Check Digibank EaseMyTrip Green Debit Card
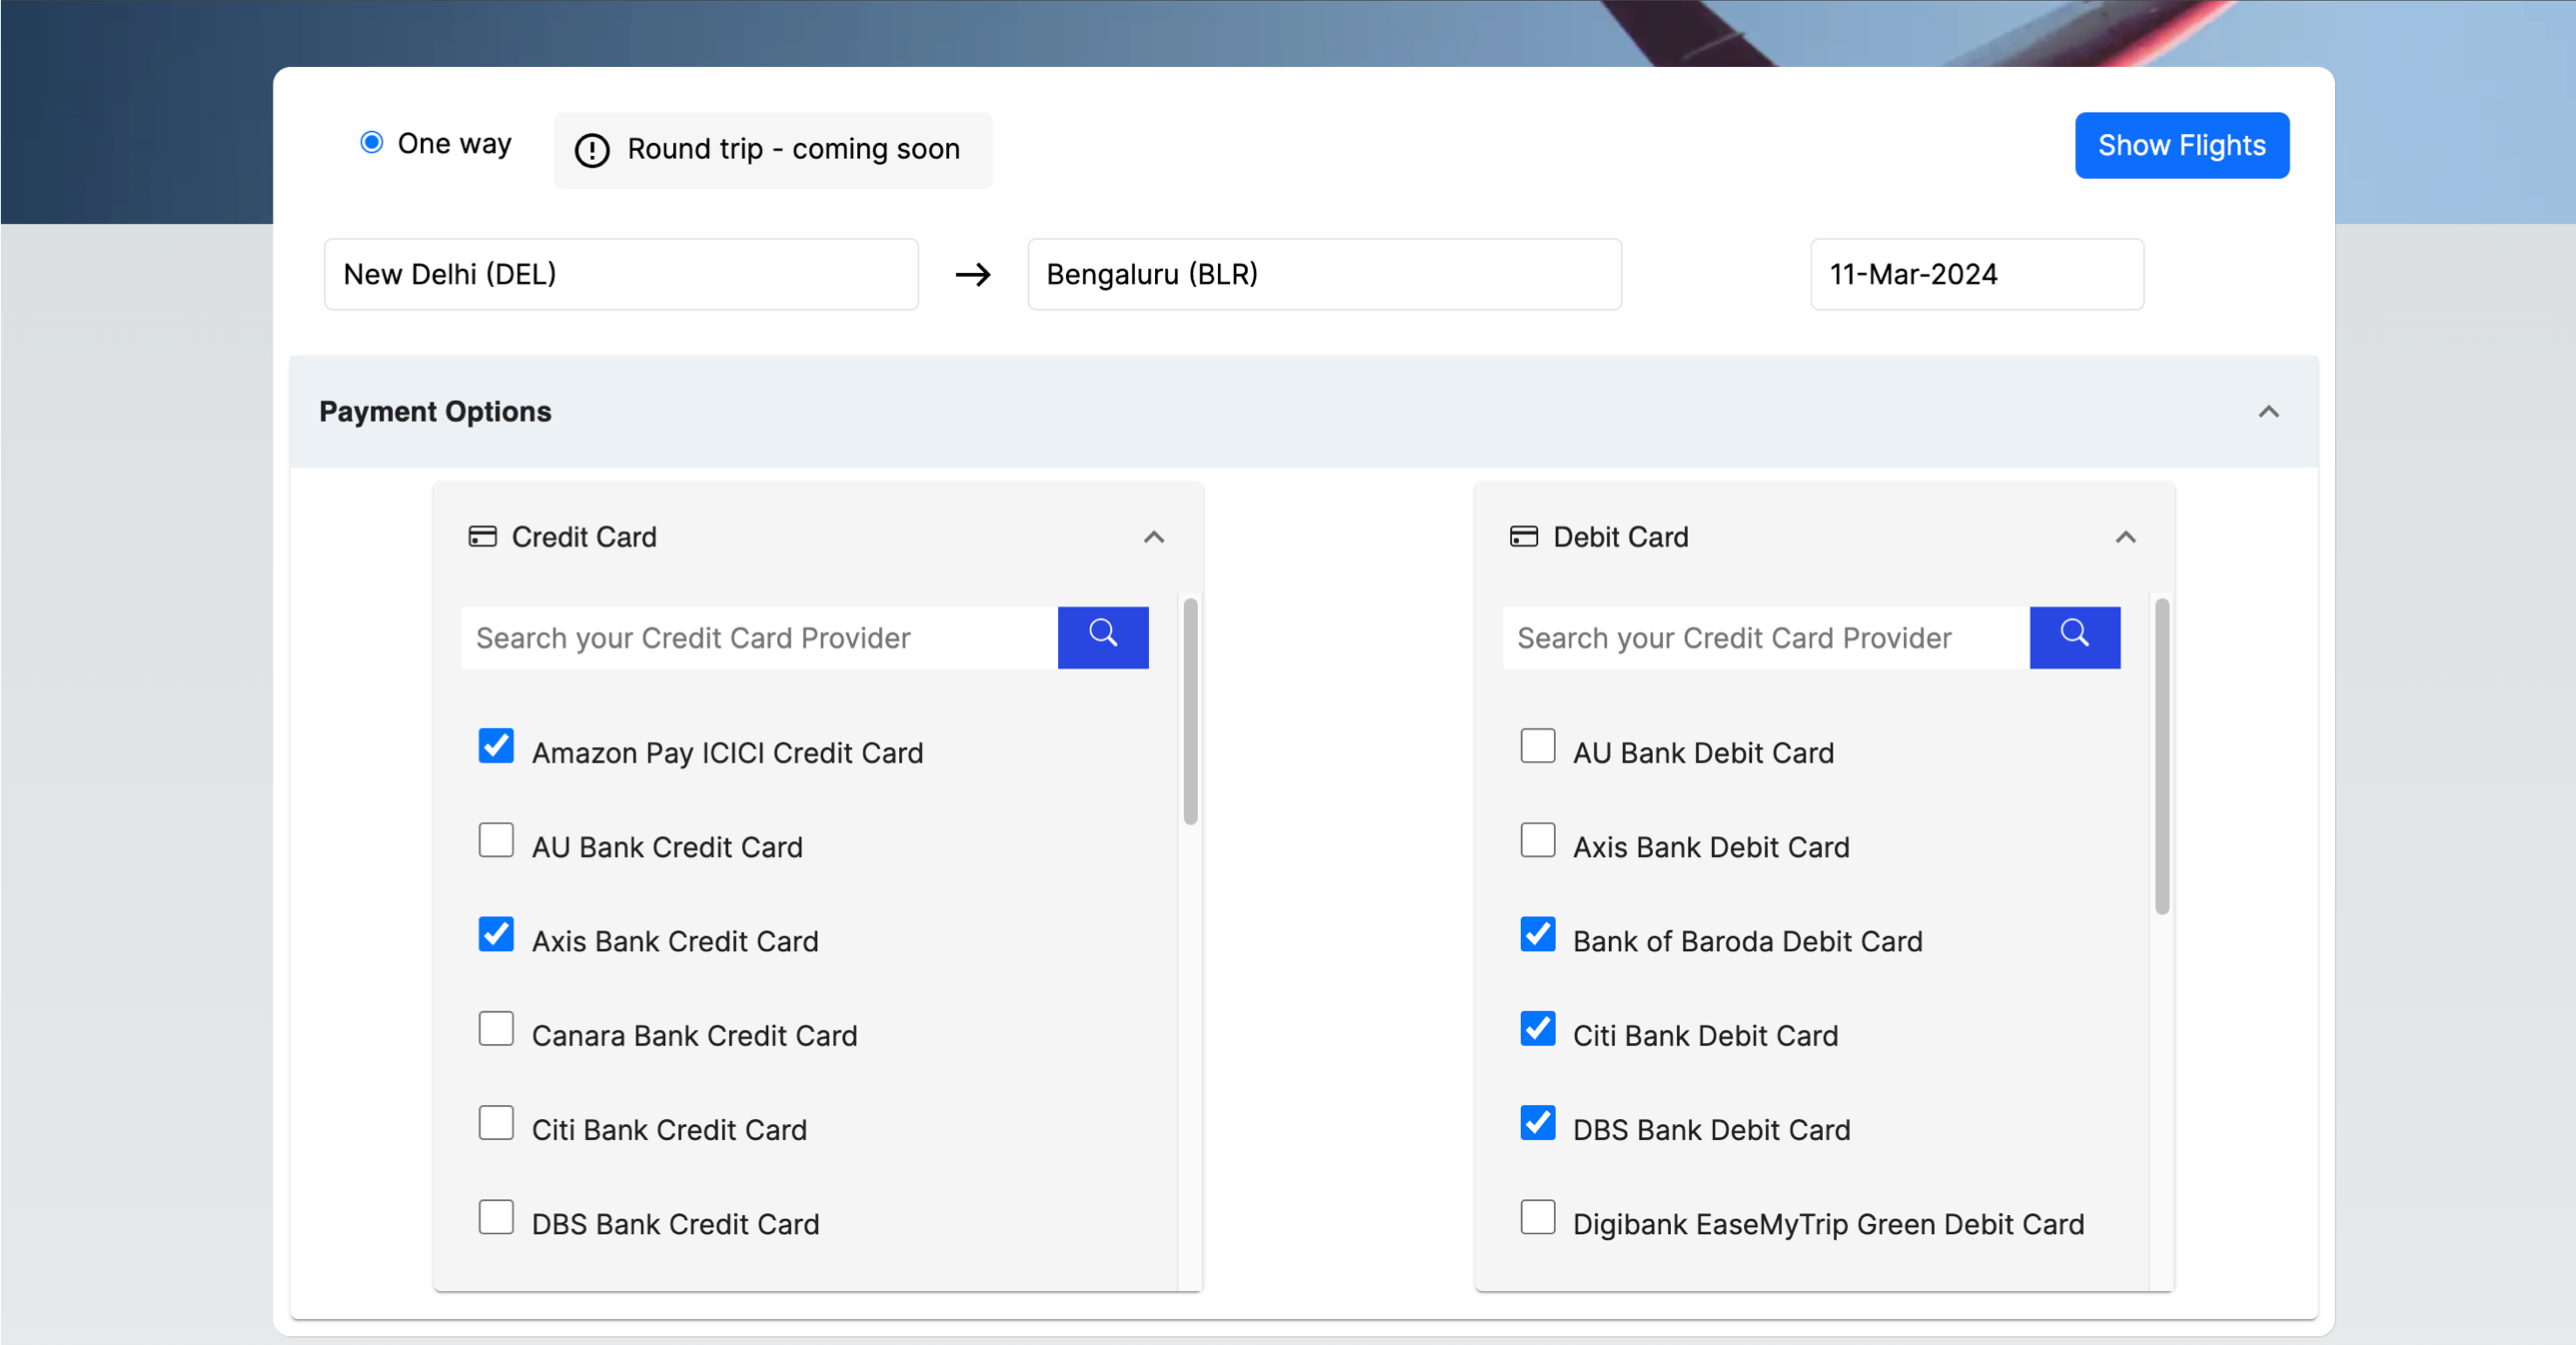2576x1345 pixels. coord(1537,1217)
